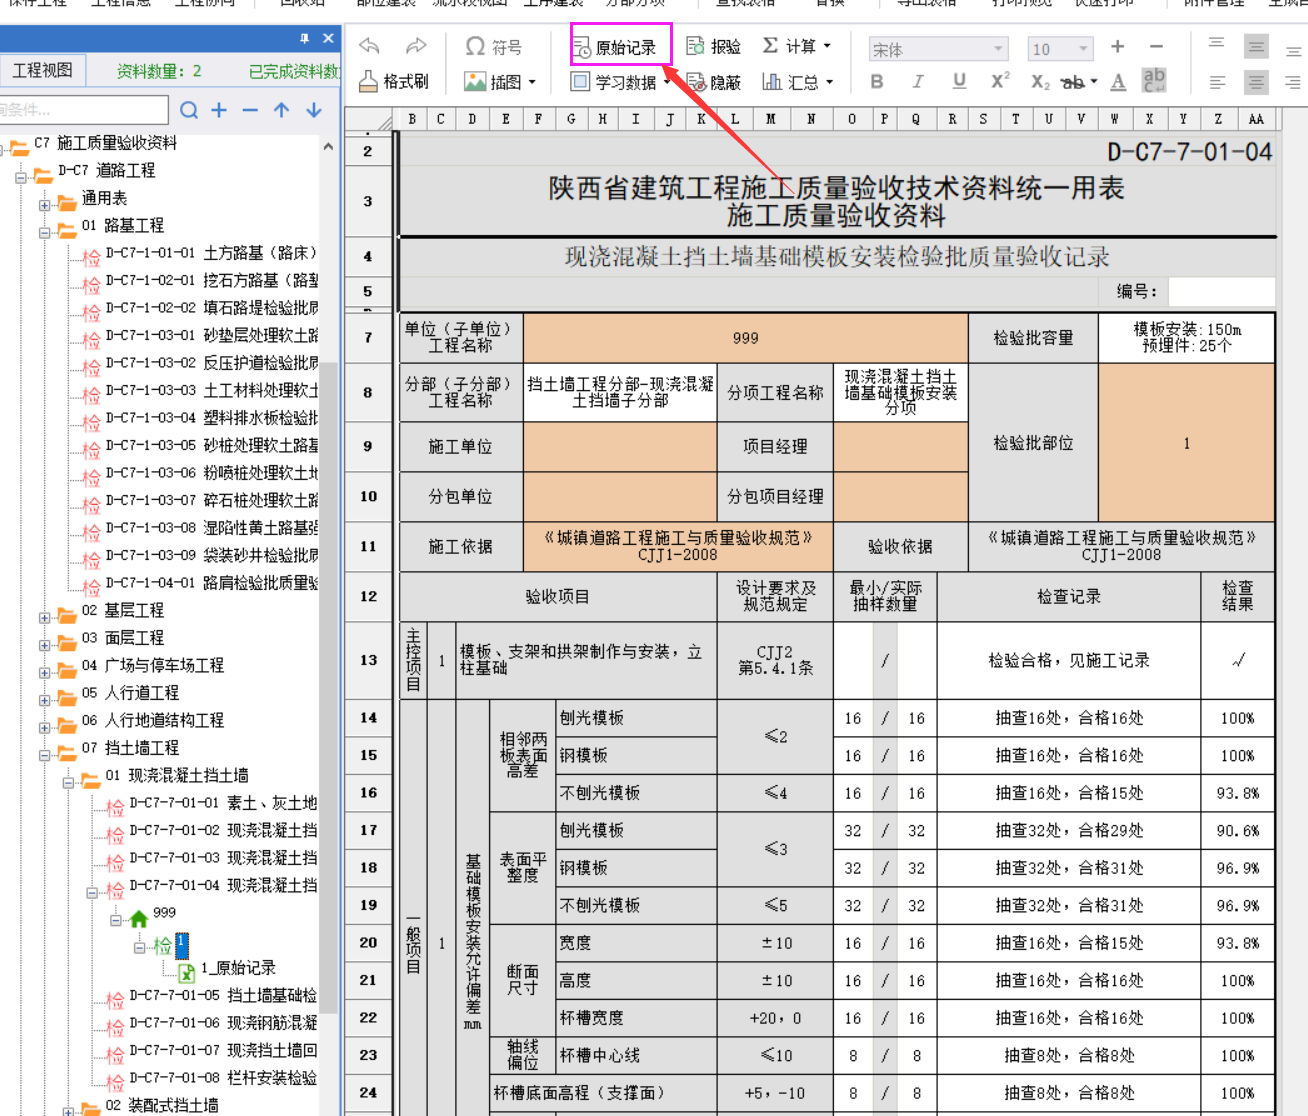This screenshot has width=1308, height=1116.
Task: Click the 编号 number input cell
Action: point(1222,292)
